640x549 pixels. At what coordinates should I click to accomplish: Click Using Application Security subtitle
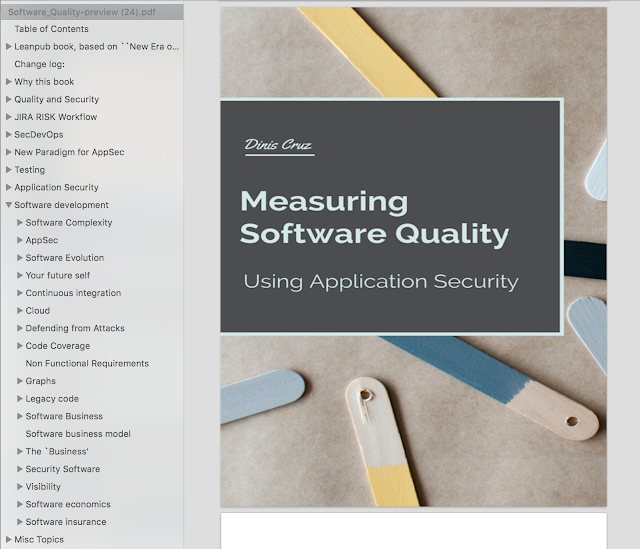(381, 282)
